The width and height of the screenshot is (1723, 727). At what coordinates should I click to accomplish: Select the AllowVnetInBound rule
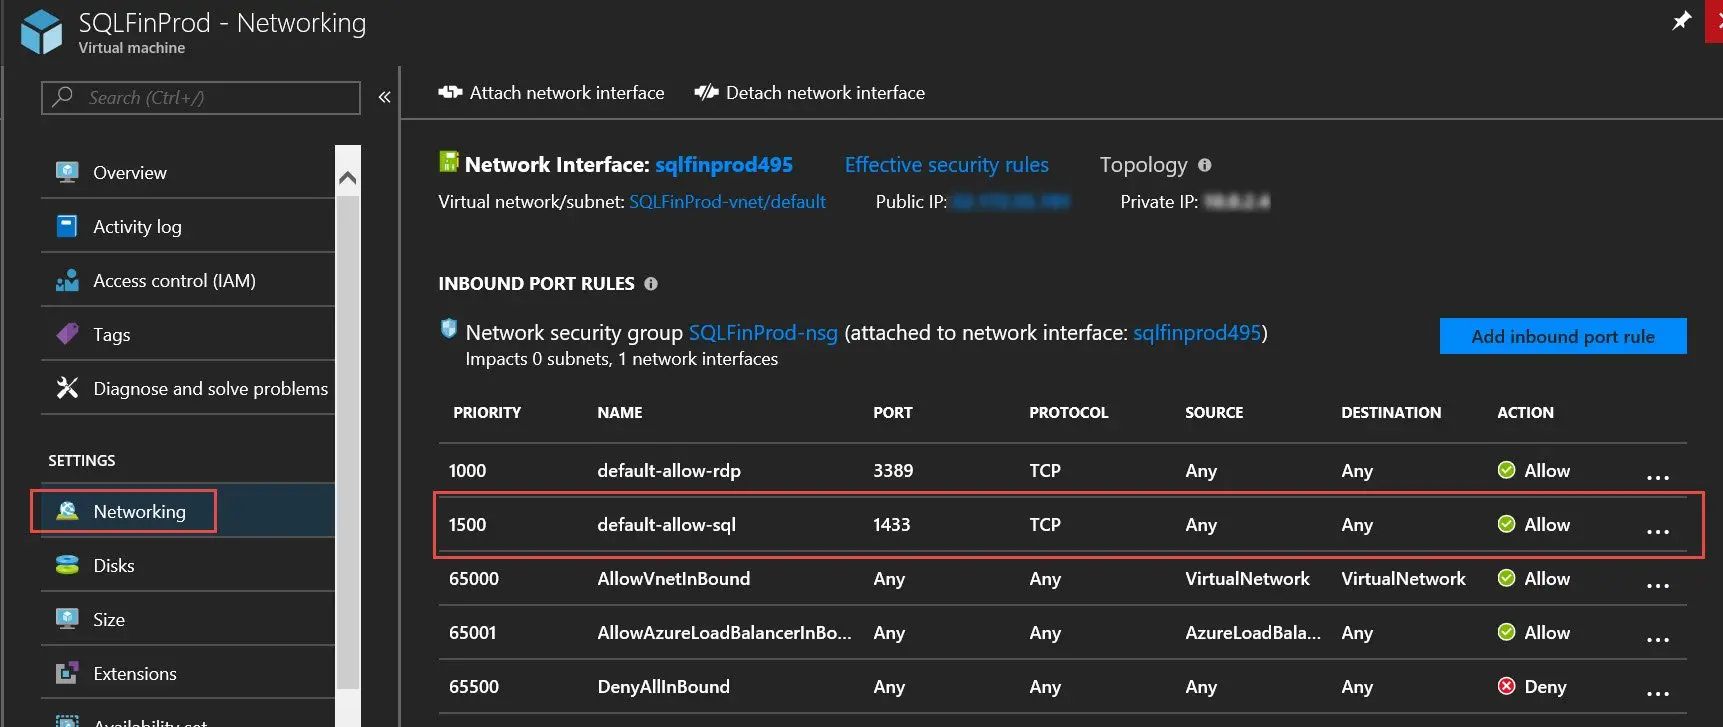click(1062, 578)
